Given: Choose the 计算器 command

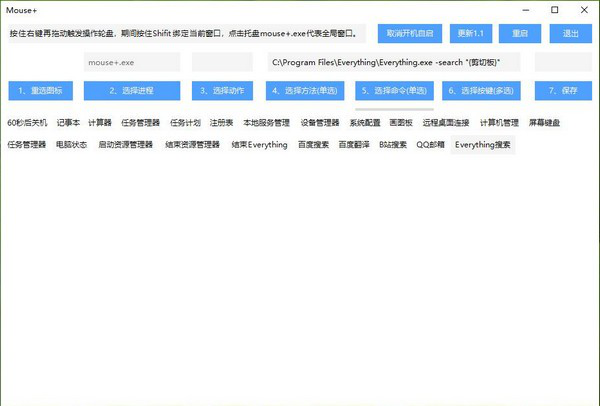Looking at the screenshot, I should [x=99, y=123].
